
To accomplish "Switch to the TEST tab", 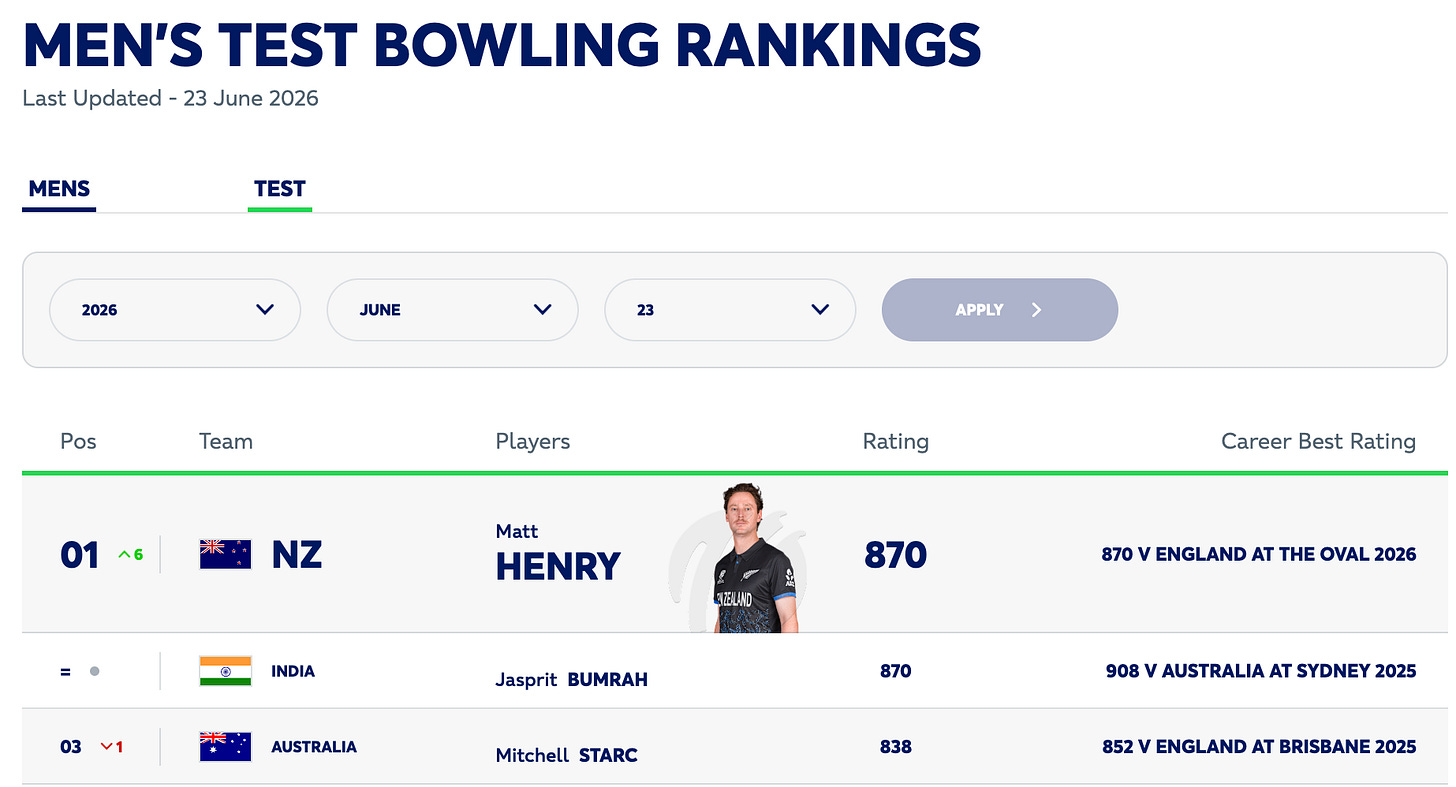I will pyautogui.click(x=280, y=189).
